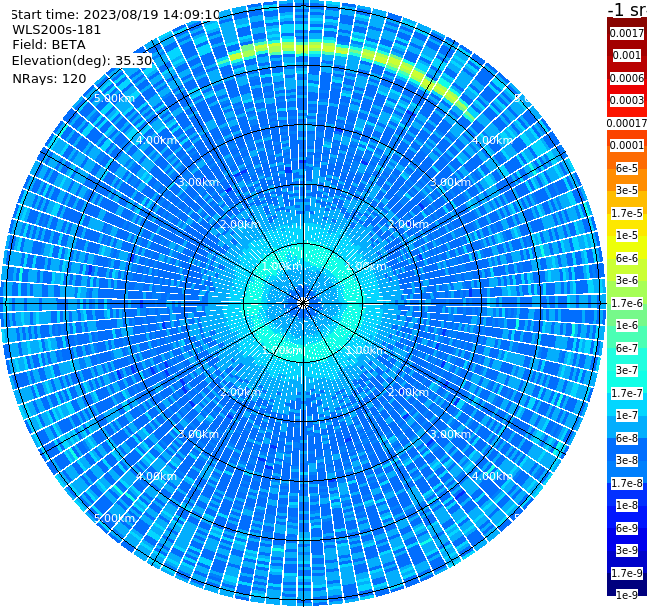Pick the yellow 1e-5 colorbar band
Screen dimensions: 647x607
(x=627, y=235)
